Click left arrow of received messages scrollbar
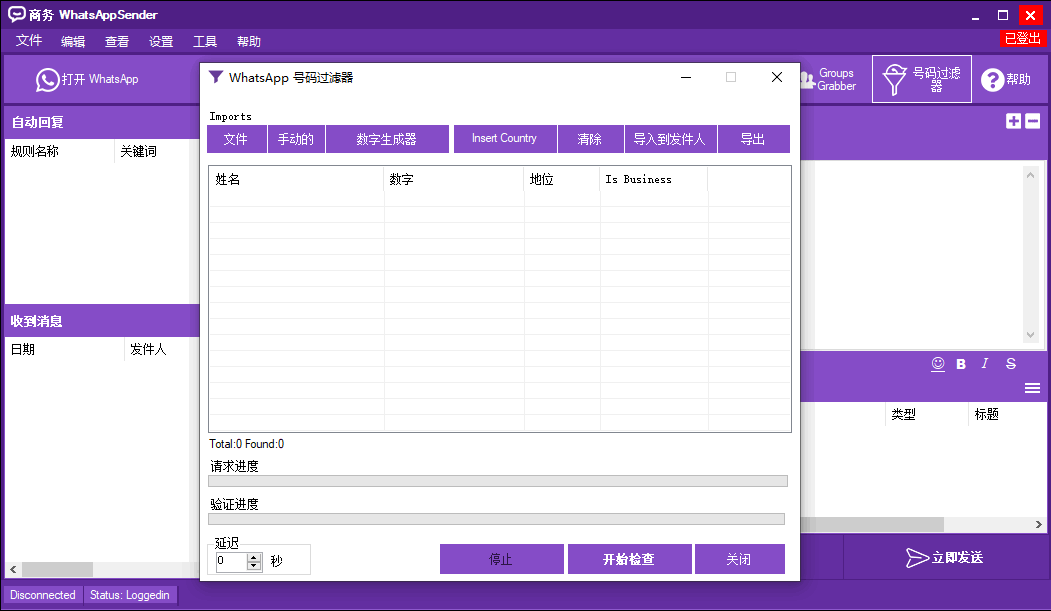This screenshot has height=611, width=1051. (13, 569)
